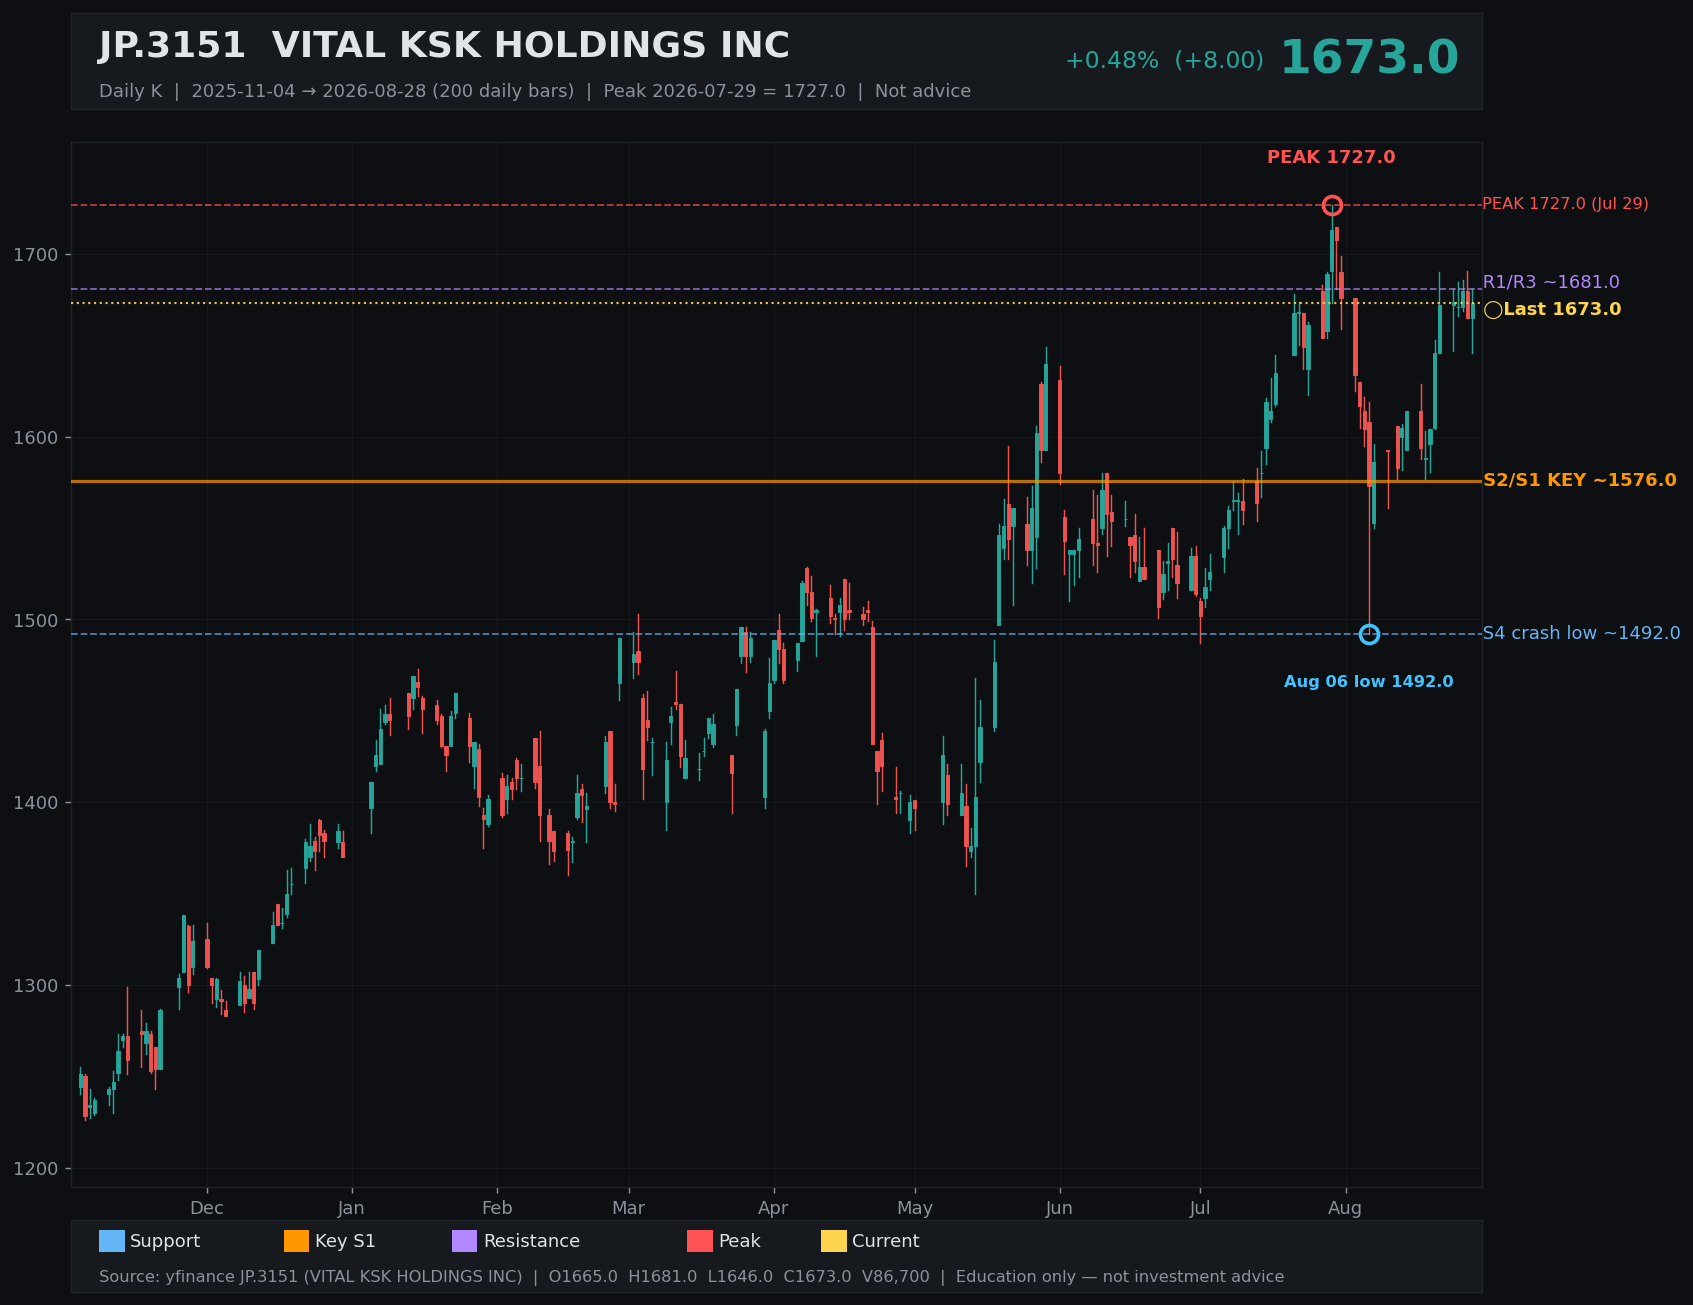Select the orange Key S1 legend swatch
This screenshot has height=1305, width=1693.
297,1241
